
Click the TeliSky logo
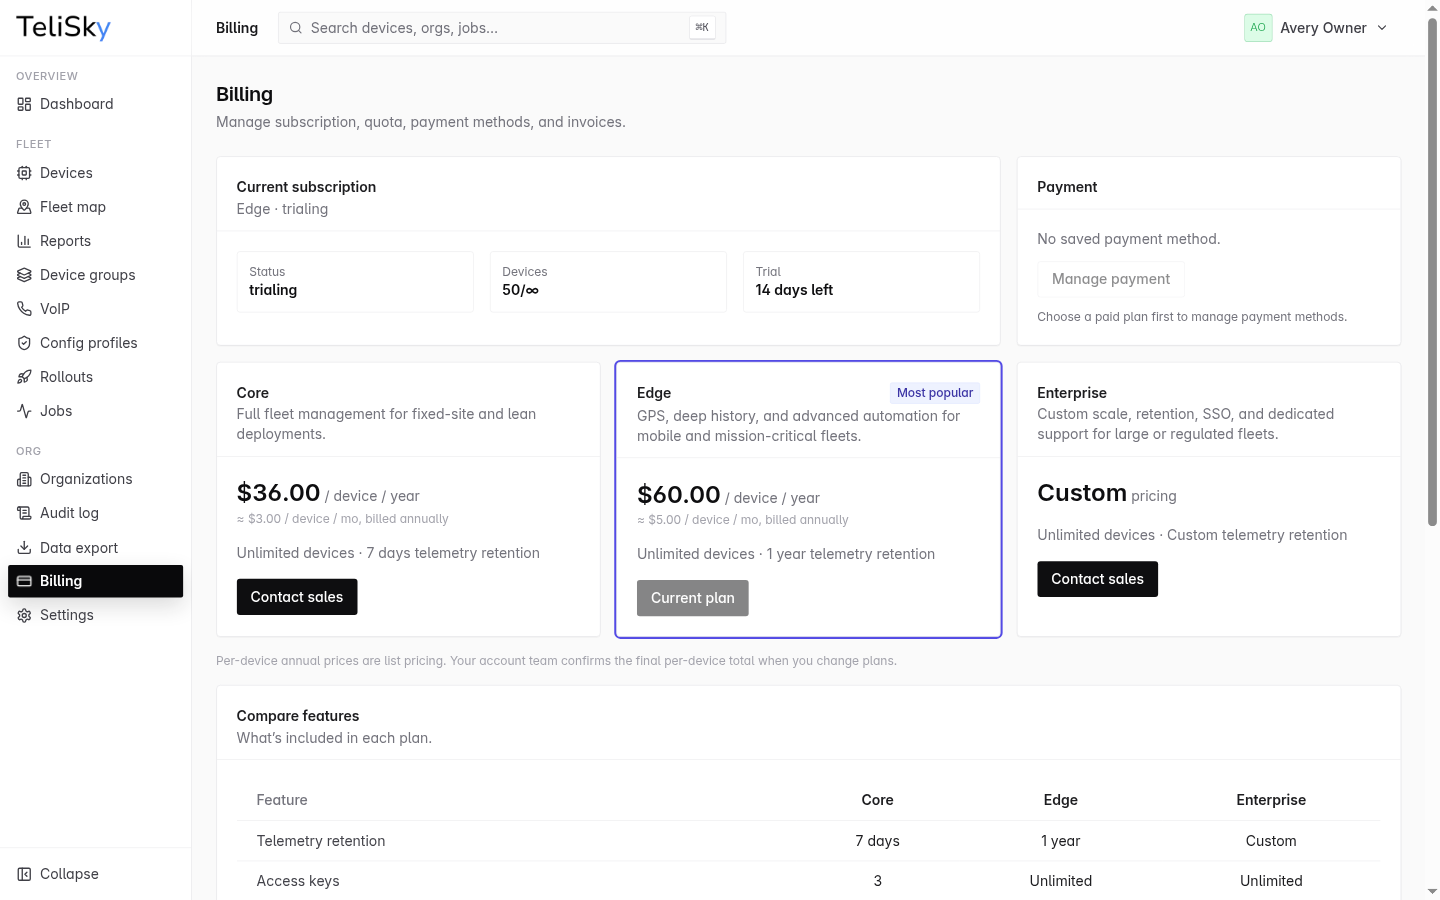[x=63, y=28]
